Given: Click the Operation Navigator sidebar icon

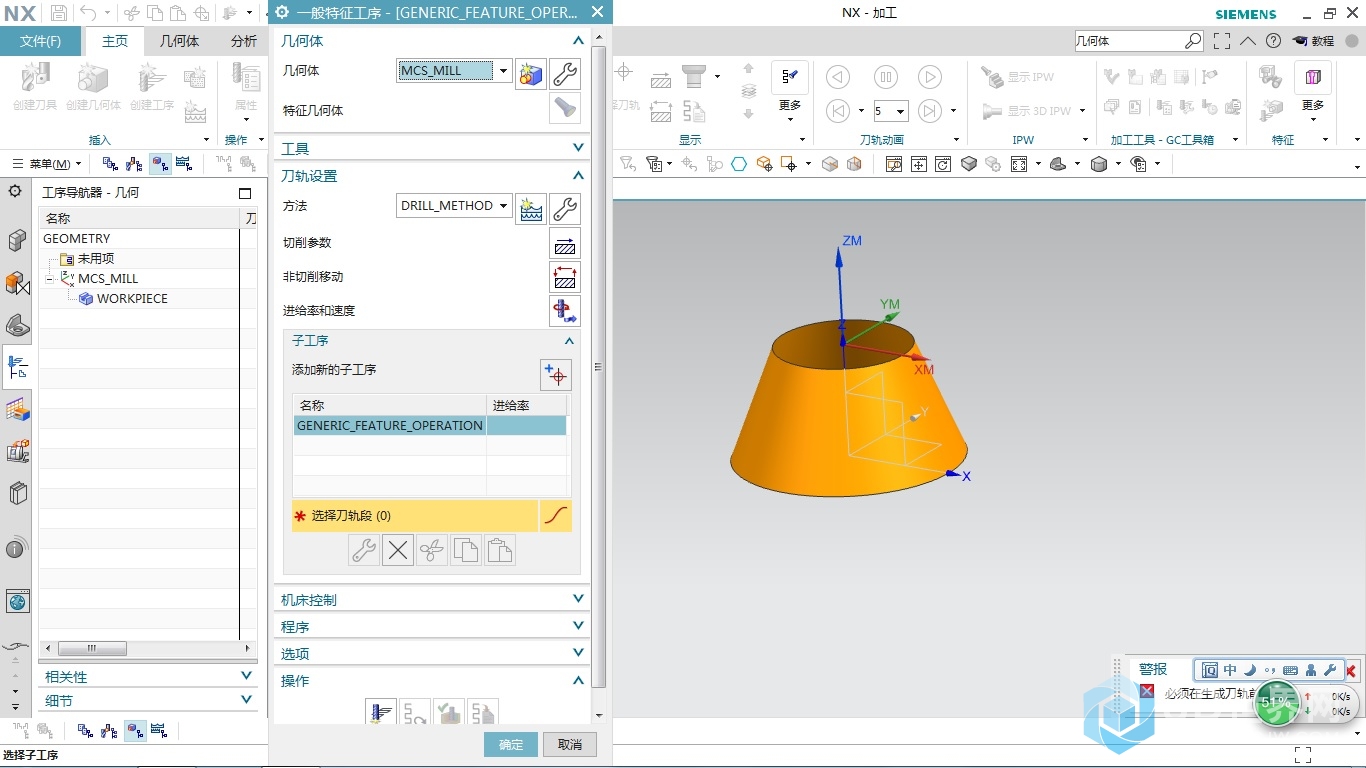Looking at the screenshot, I should [17, 367].
